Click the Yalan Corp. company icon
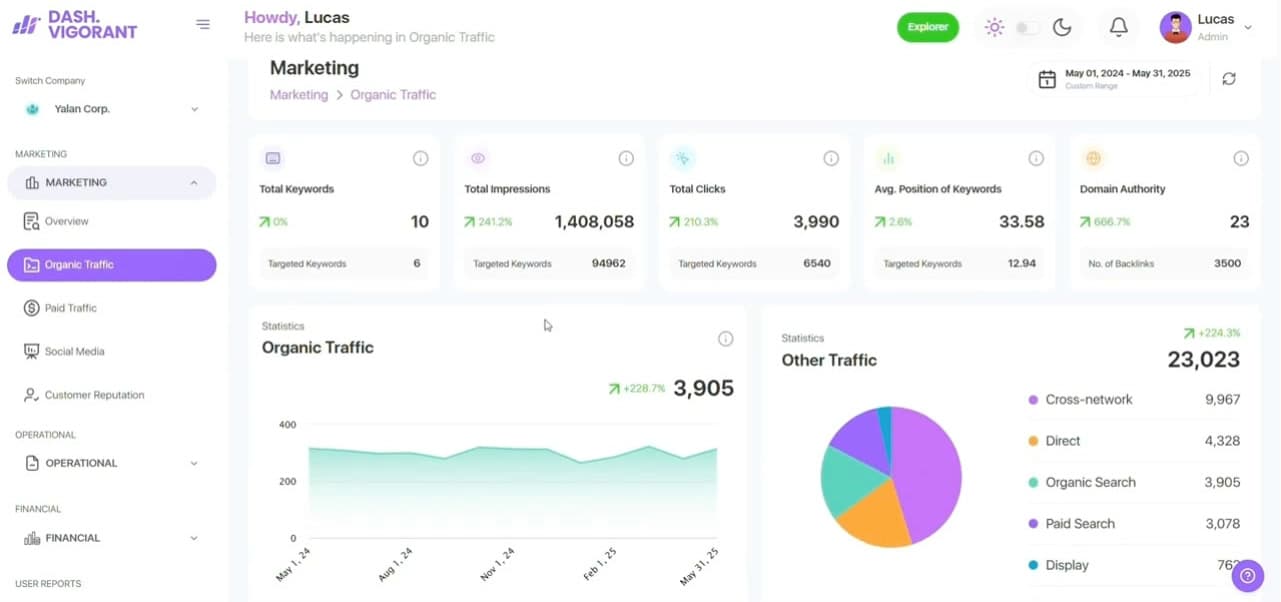 32,109
